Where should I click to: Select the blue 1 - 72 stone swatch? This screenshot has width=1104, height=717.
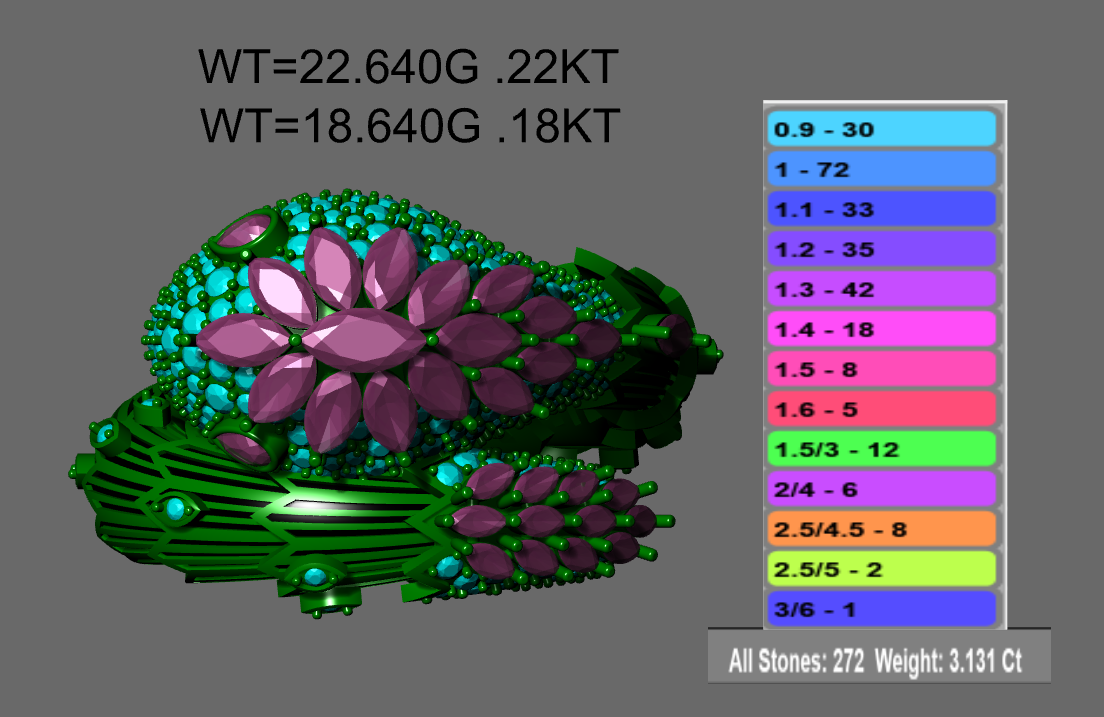(x=882, y=169)
